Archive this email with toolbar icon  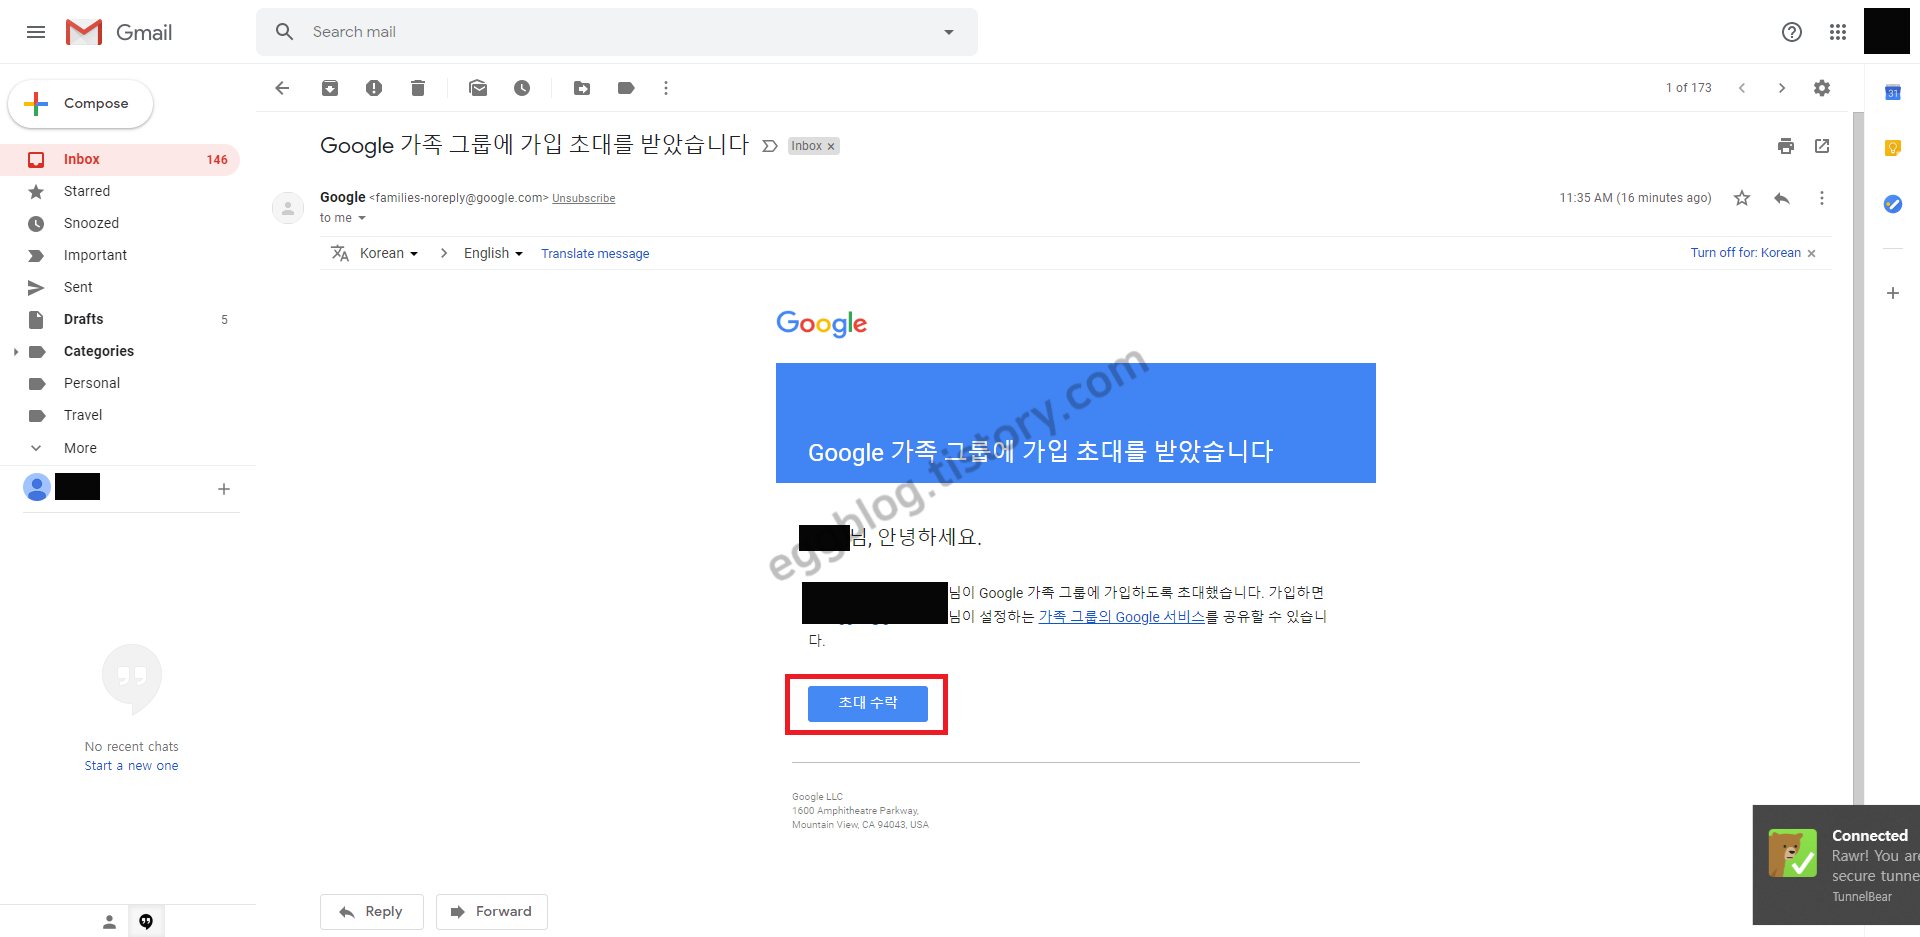coord(330,88)
